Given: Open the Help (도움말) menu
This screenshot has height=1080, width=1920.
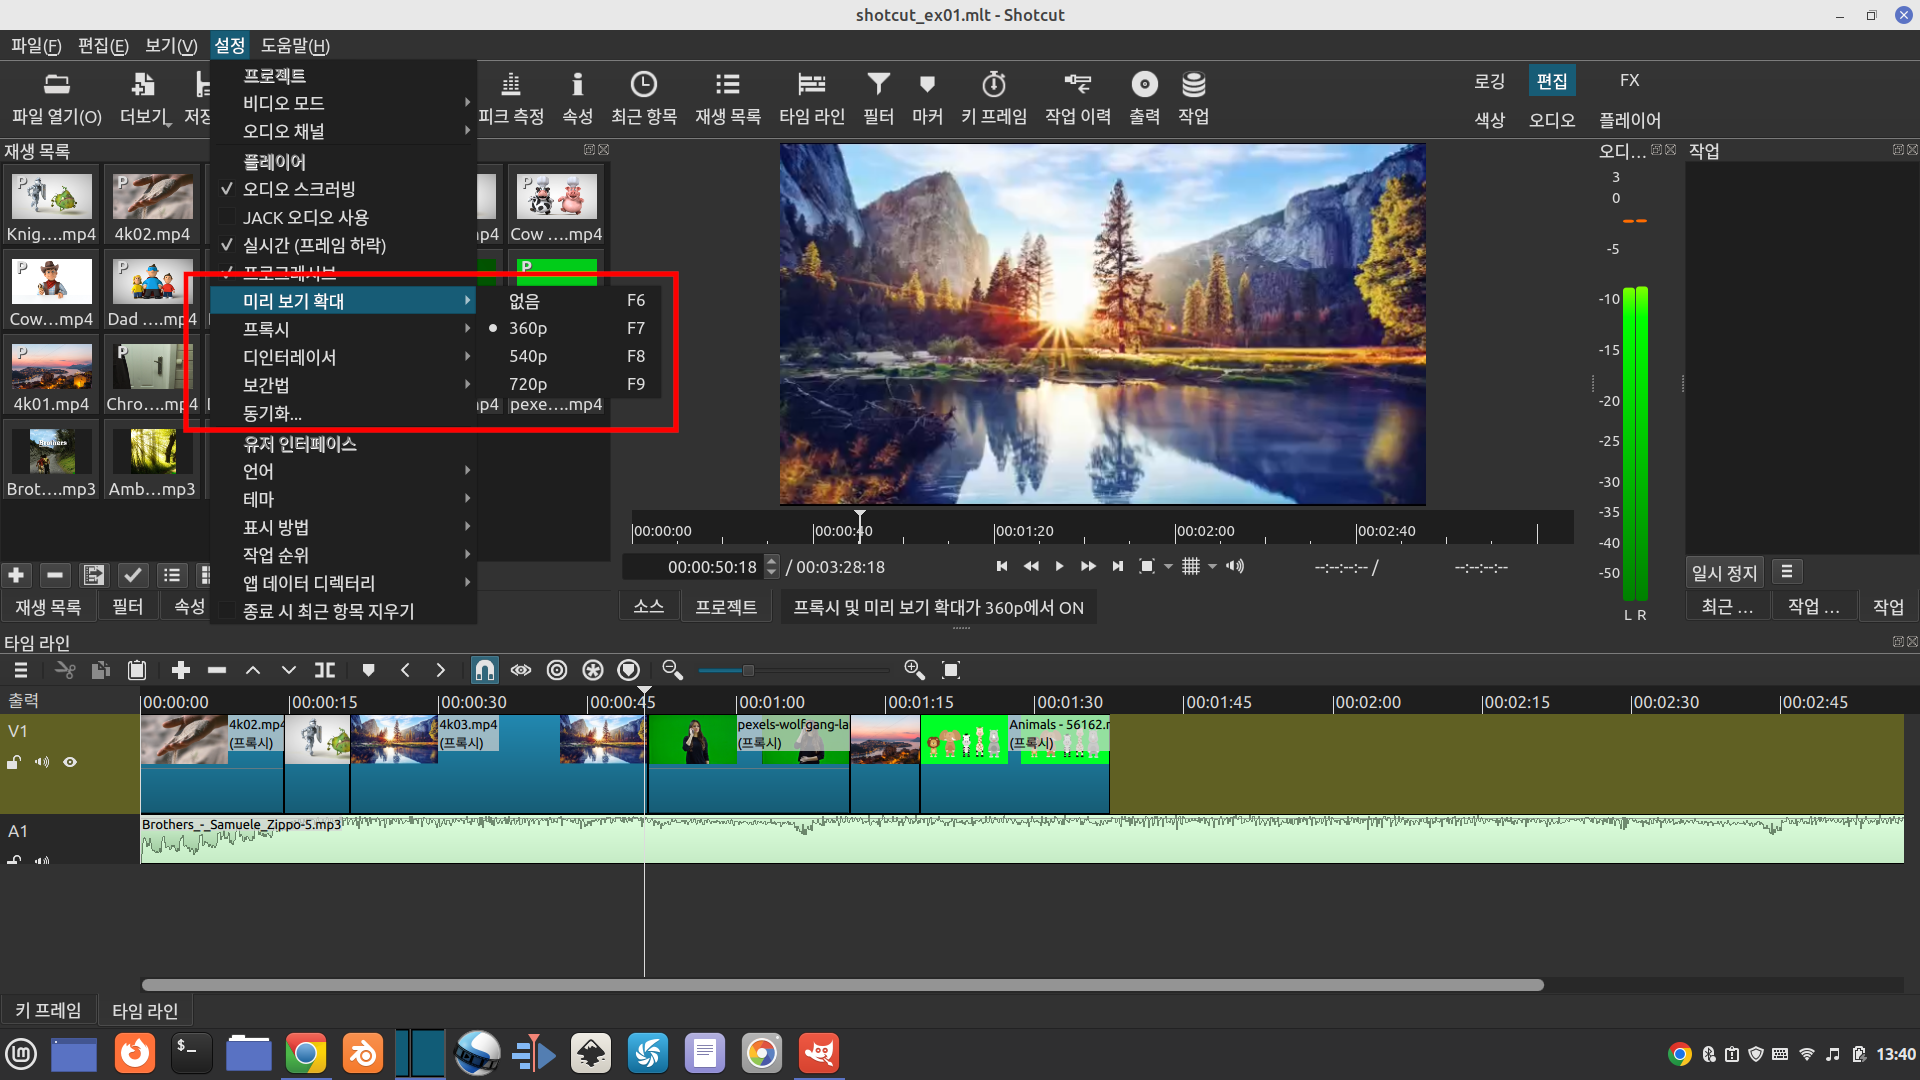Looking at the screenshot, I should [x=295, y=45].
